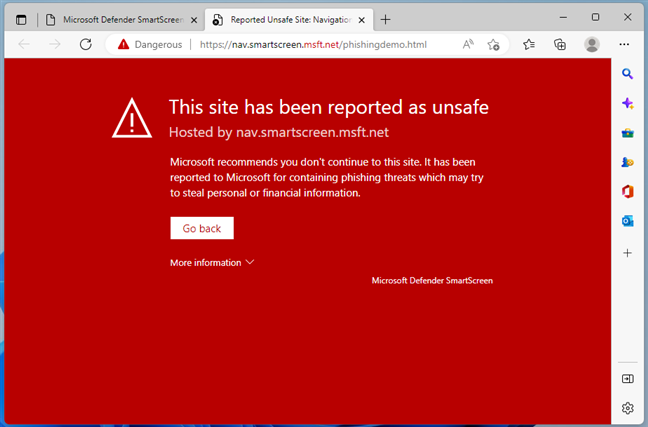Click 'Microsoft recommends you don't continue' paragraph

pyautogui.click(x=326, y=177)
